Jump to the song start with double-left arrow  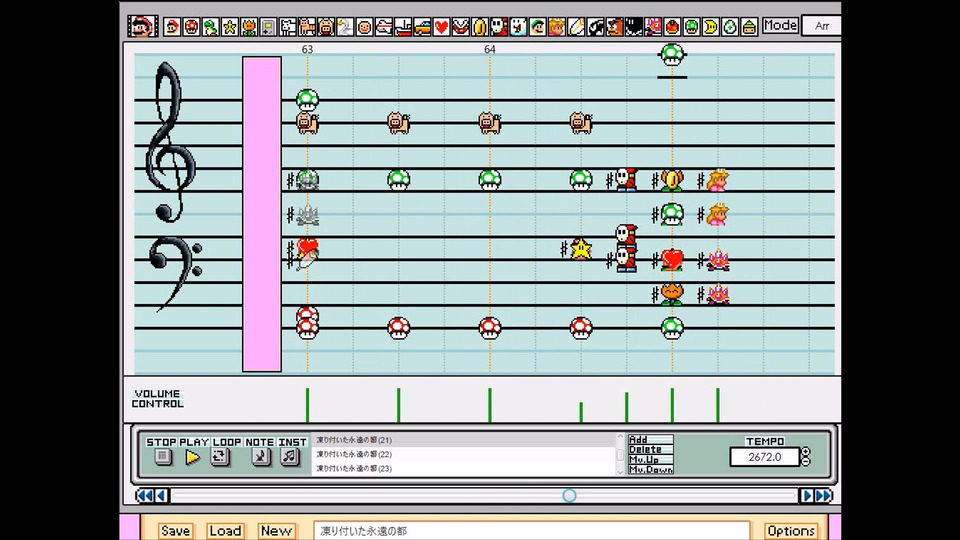click(x=144, y=495)
